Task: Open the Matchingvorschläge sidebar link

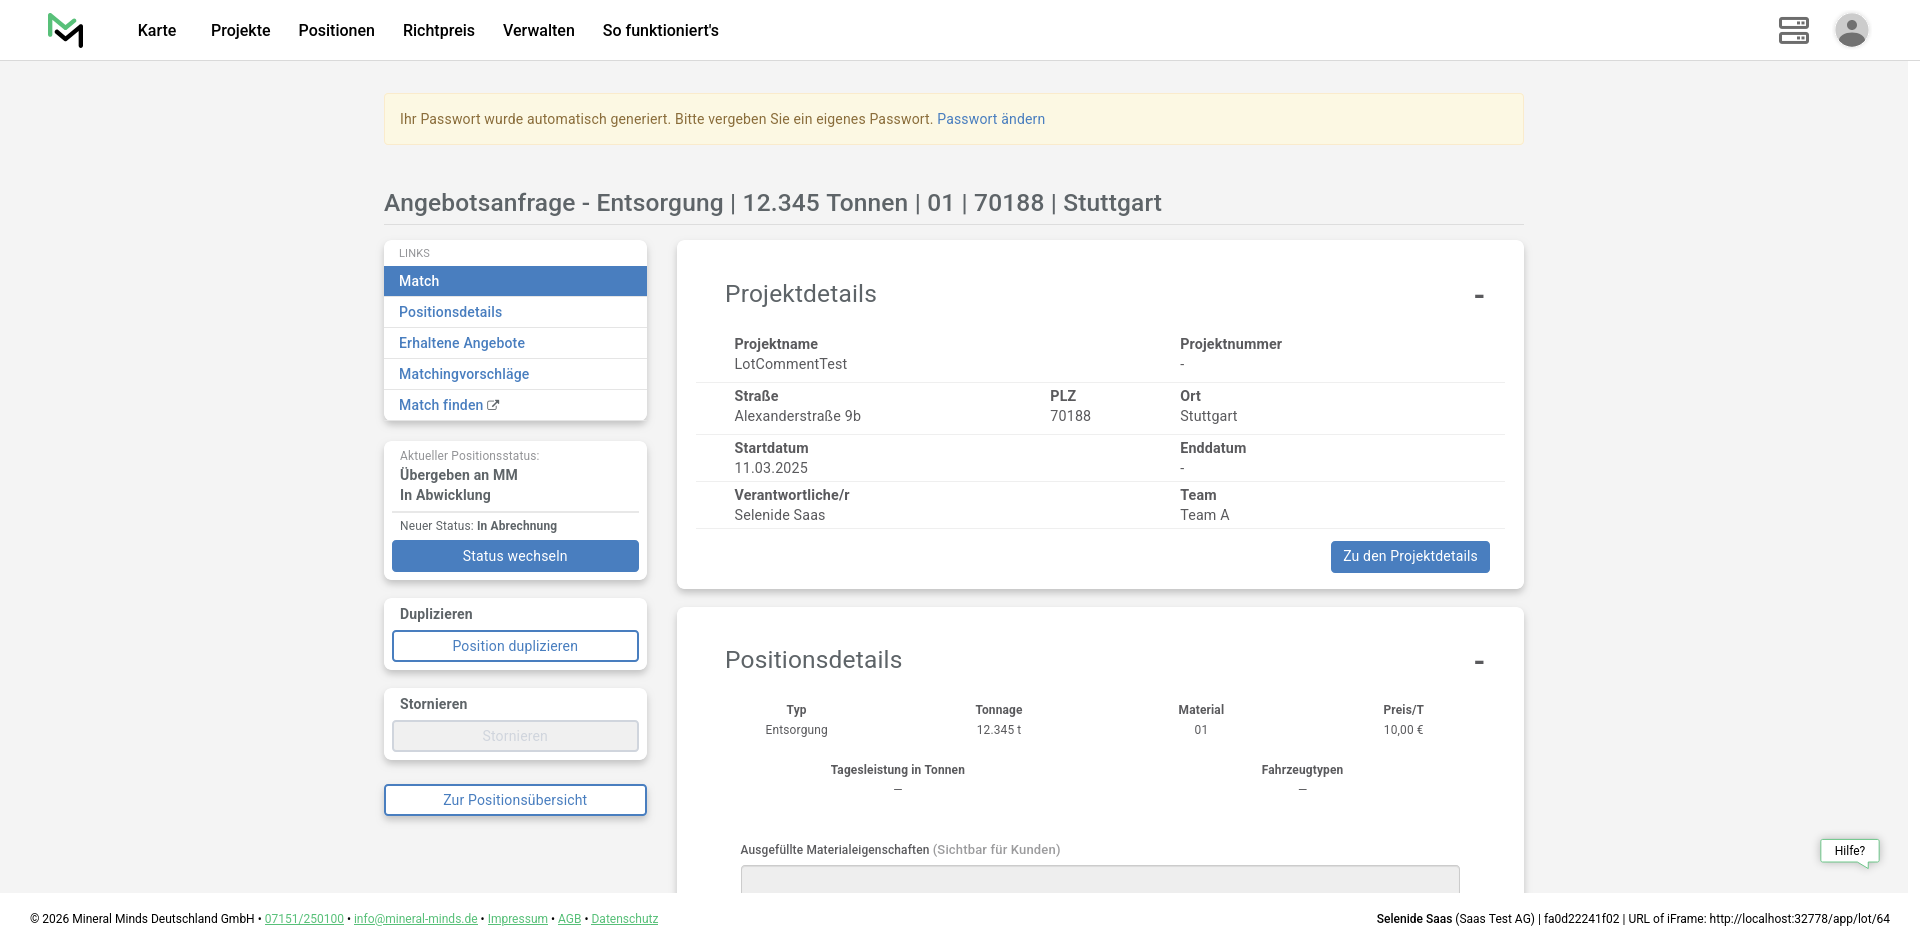Action: [464, 374]
